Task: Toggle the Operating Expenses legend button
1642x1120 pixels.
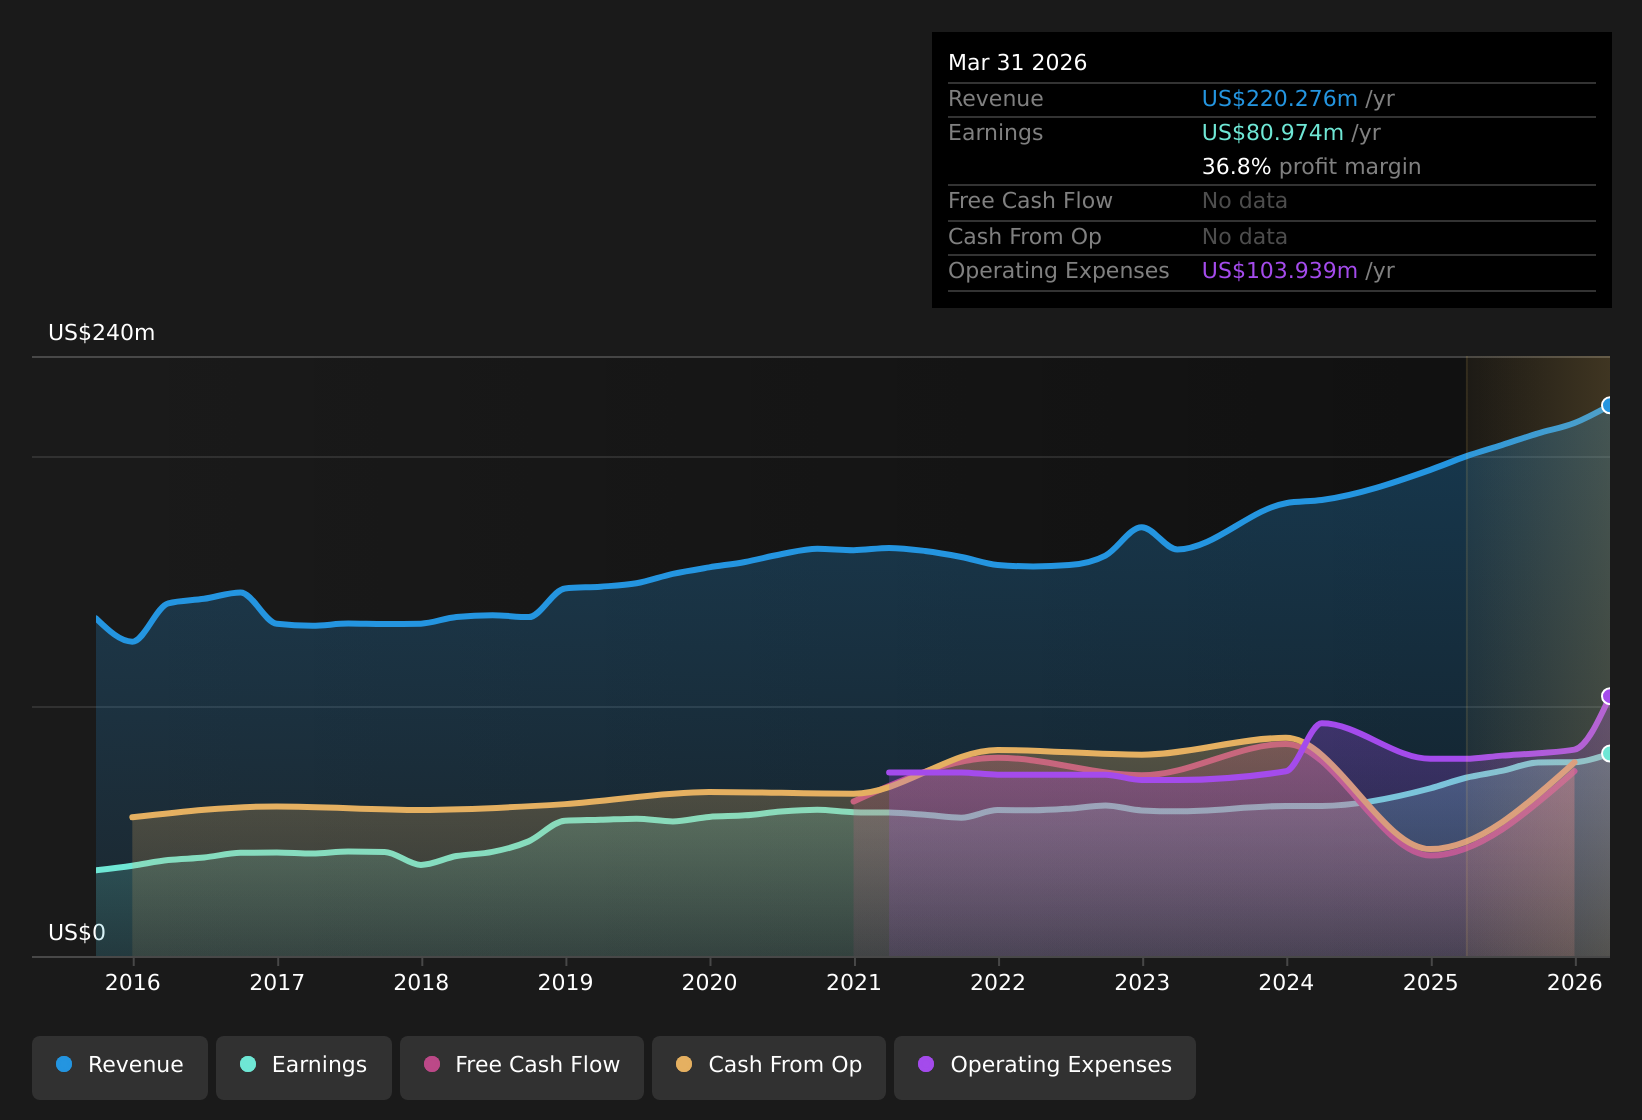Action: (1045, 1067)
